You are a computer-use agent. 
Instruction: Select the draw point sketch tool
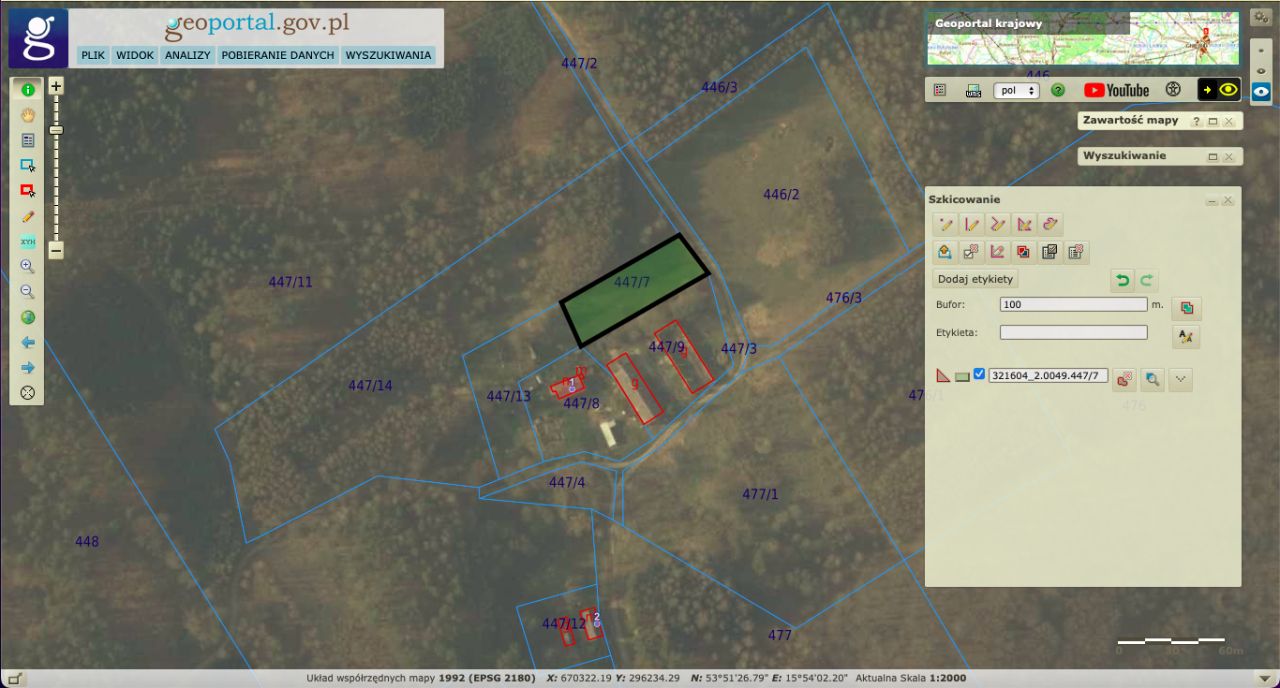click(945, 224)
